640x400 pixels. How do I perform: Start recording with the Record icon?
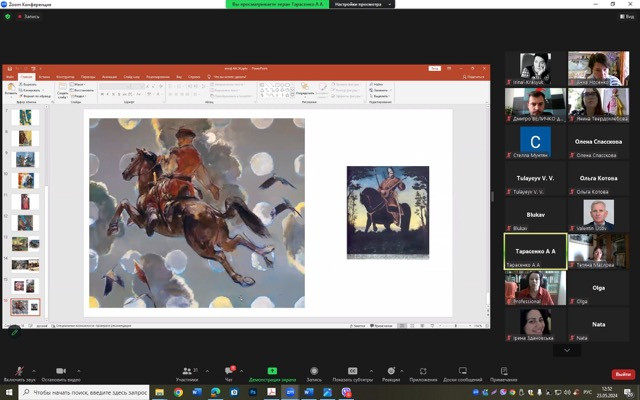coord(314,371)
